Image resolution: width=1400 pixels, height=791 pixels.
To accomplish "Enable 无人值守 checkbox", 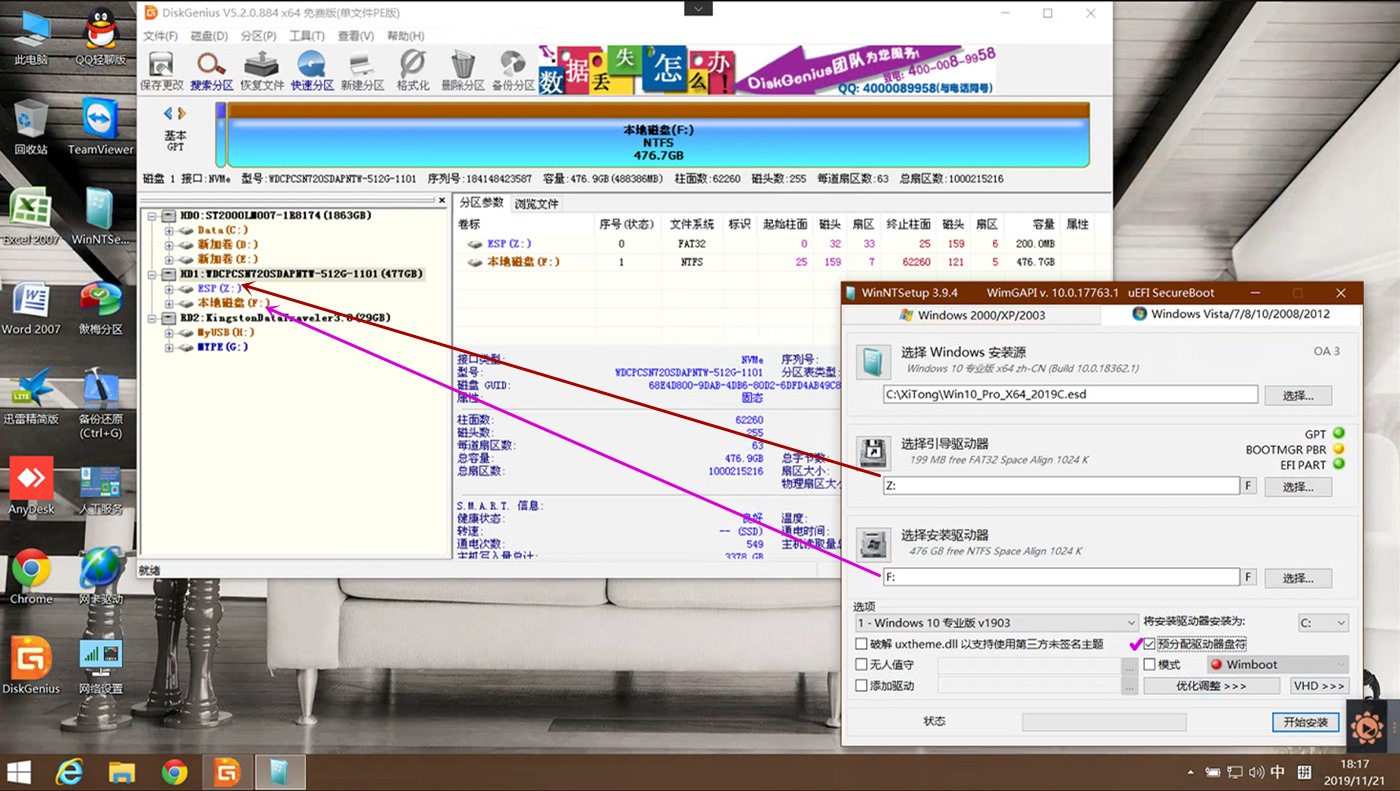I will tap(861, 665).
